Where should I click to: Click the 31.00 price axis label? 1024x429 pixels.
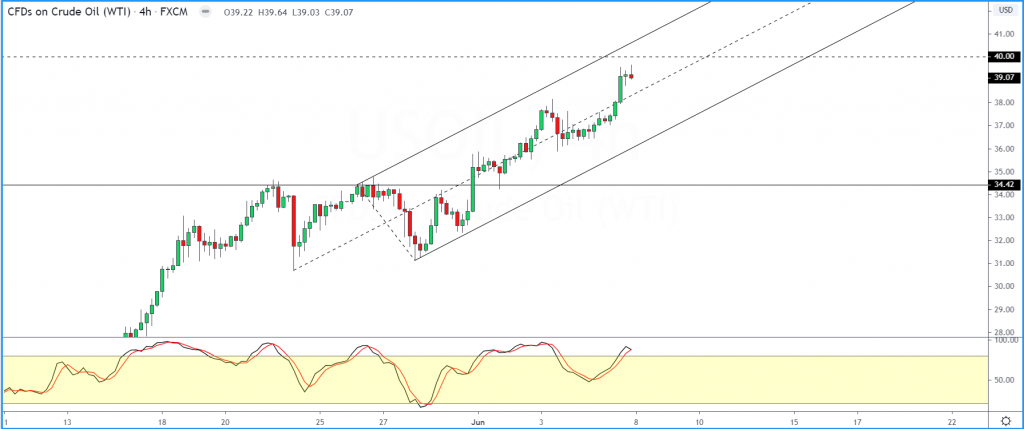click(1004, 264)
